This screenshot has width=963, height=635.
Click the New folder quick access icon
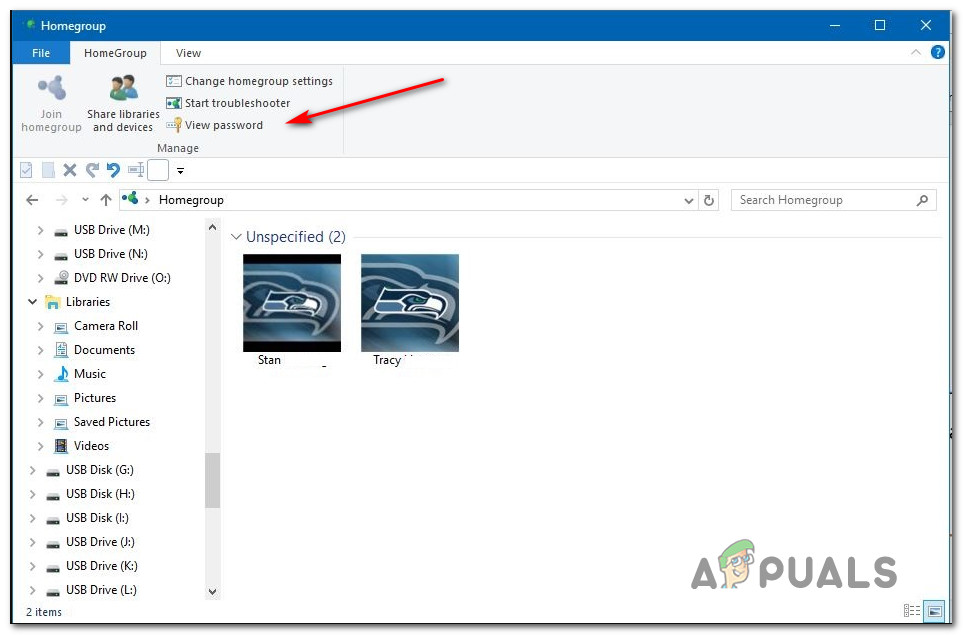[x=48, y=170]
